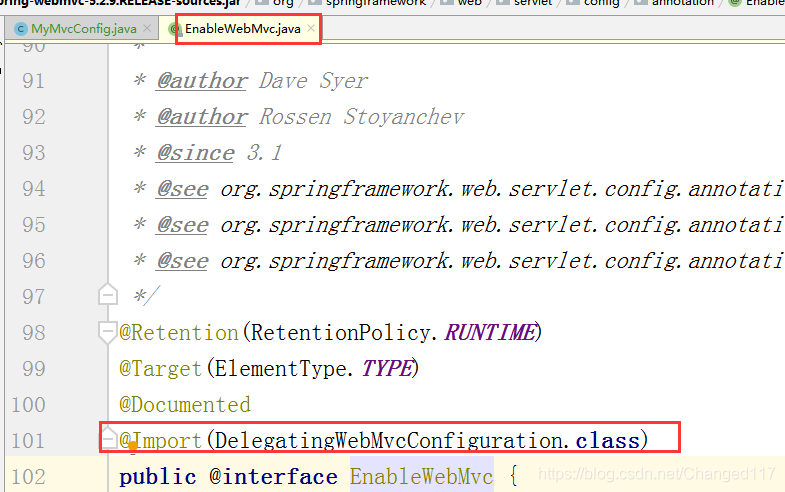Collapse the fold marker at line 98
This screenshot has height=492, width=785.
point(108,332)
